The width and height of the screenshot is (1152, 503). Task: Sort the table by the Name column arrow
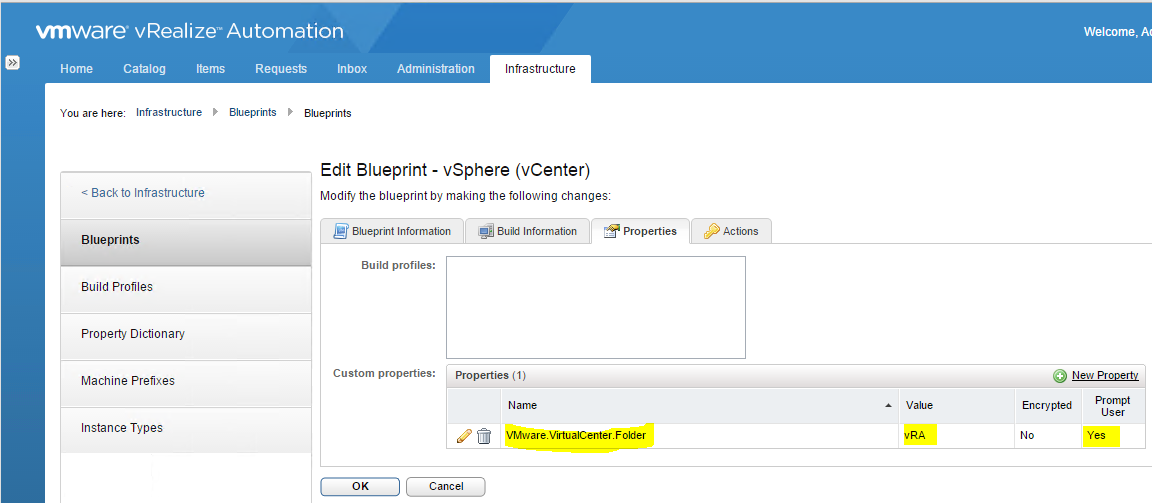(888, 405)
